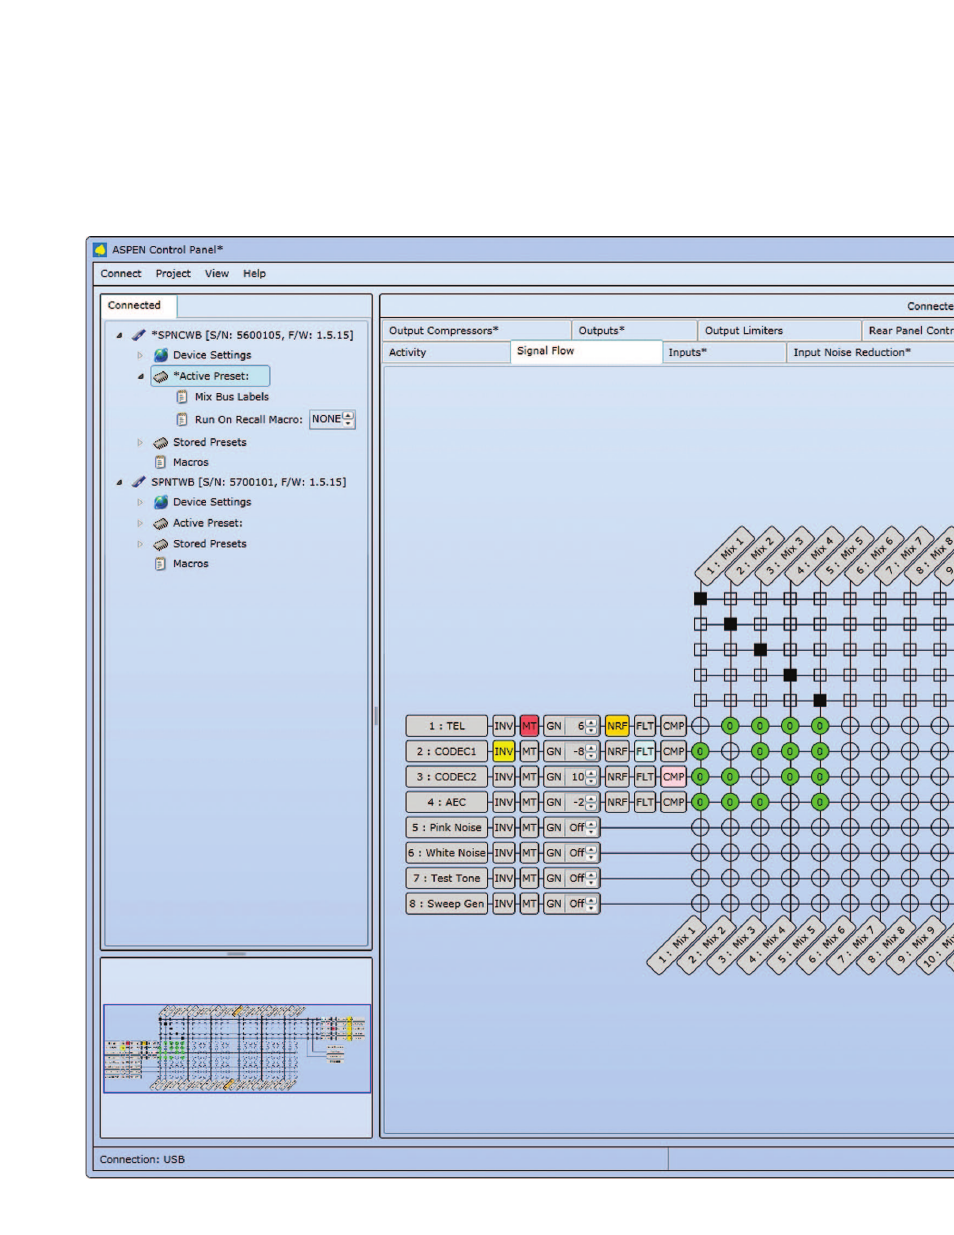Collapse the *Active Preset: node
Viewport: 954px width, 1235px height.
140,377
